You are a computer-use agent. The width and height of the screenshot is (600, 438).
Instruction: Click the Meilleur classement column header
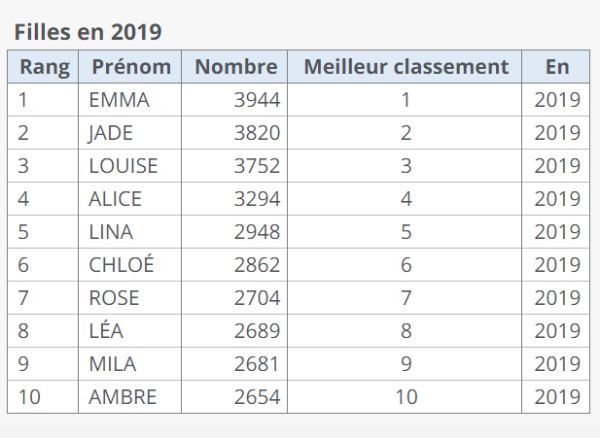point(405,67)
